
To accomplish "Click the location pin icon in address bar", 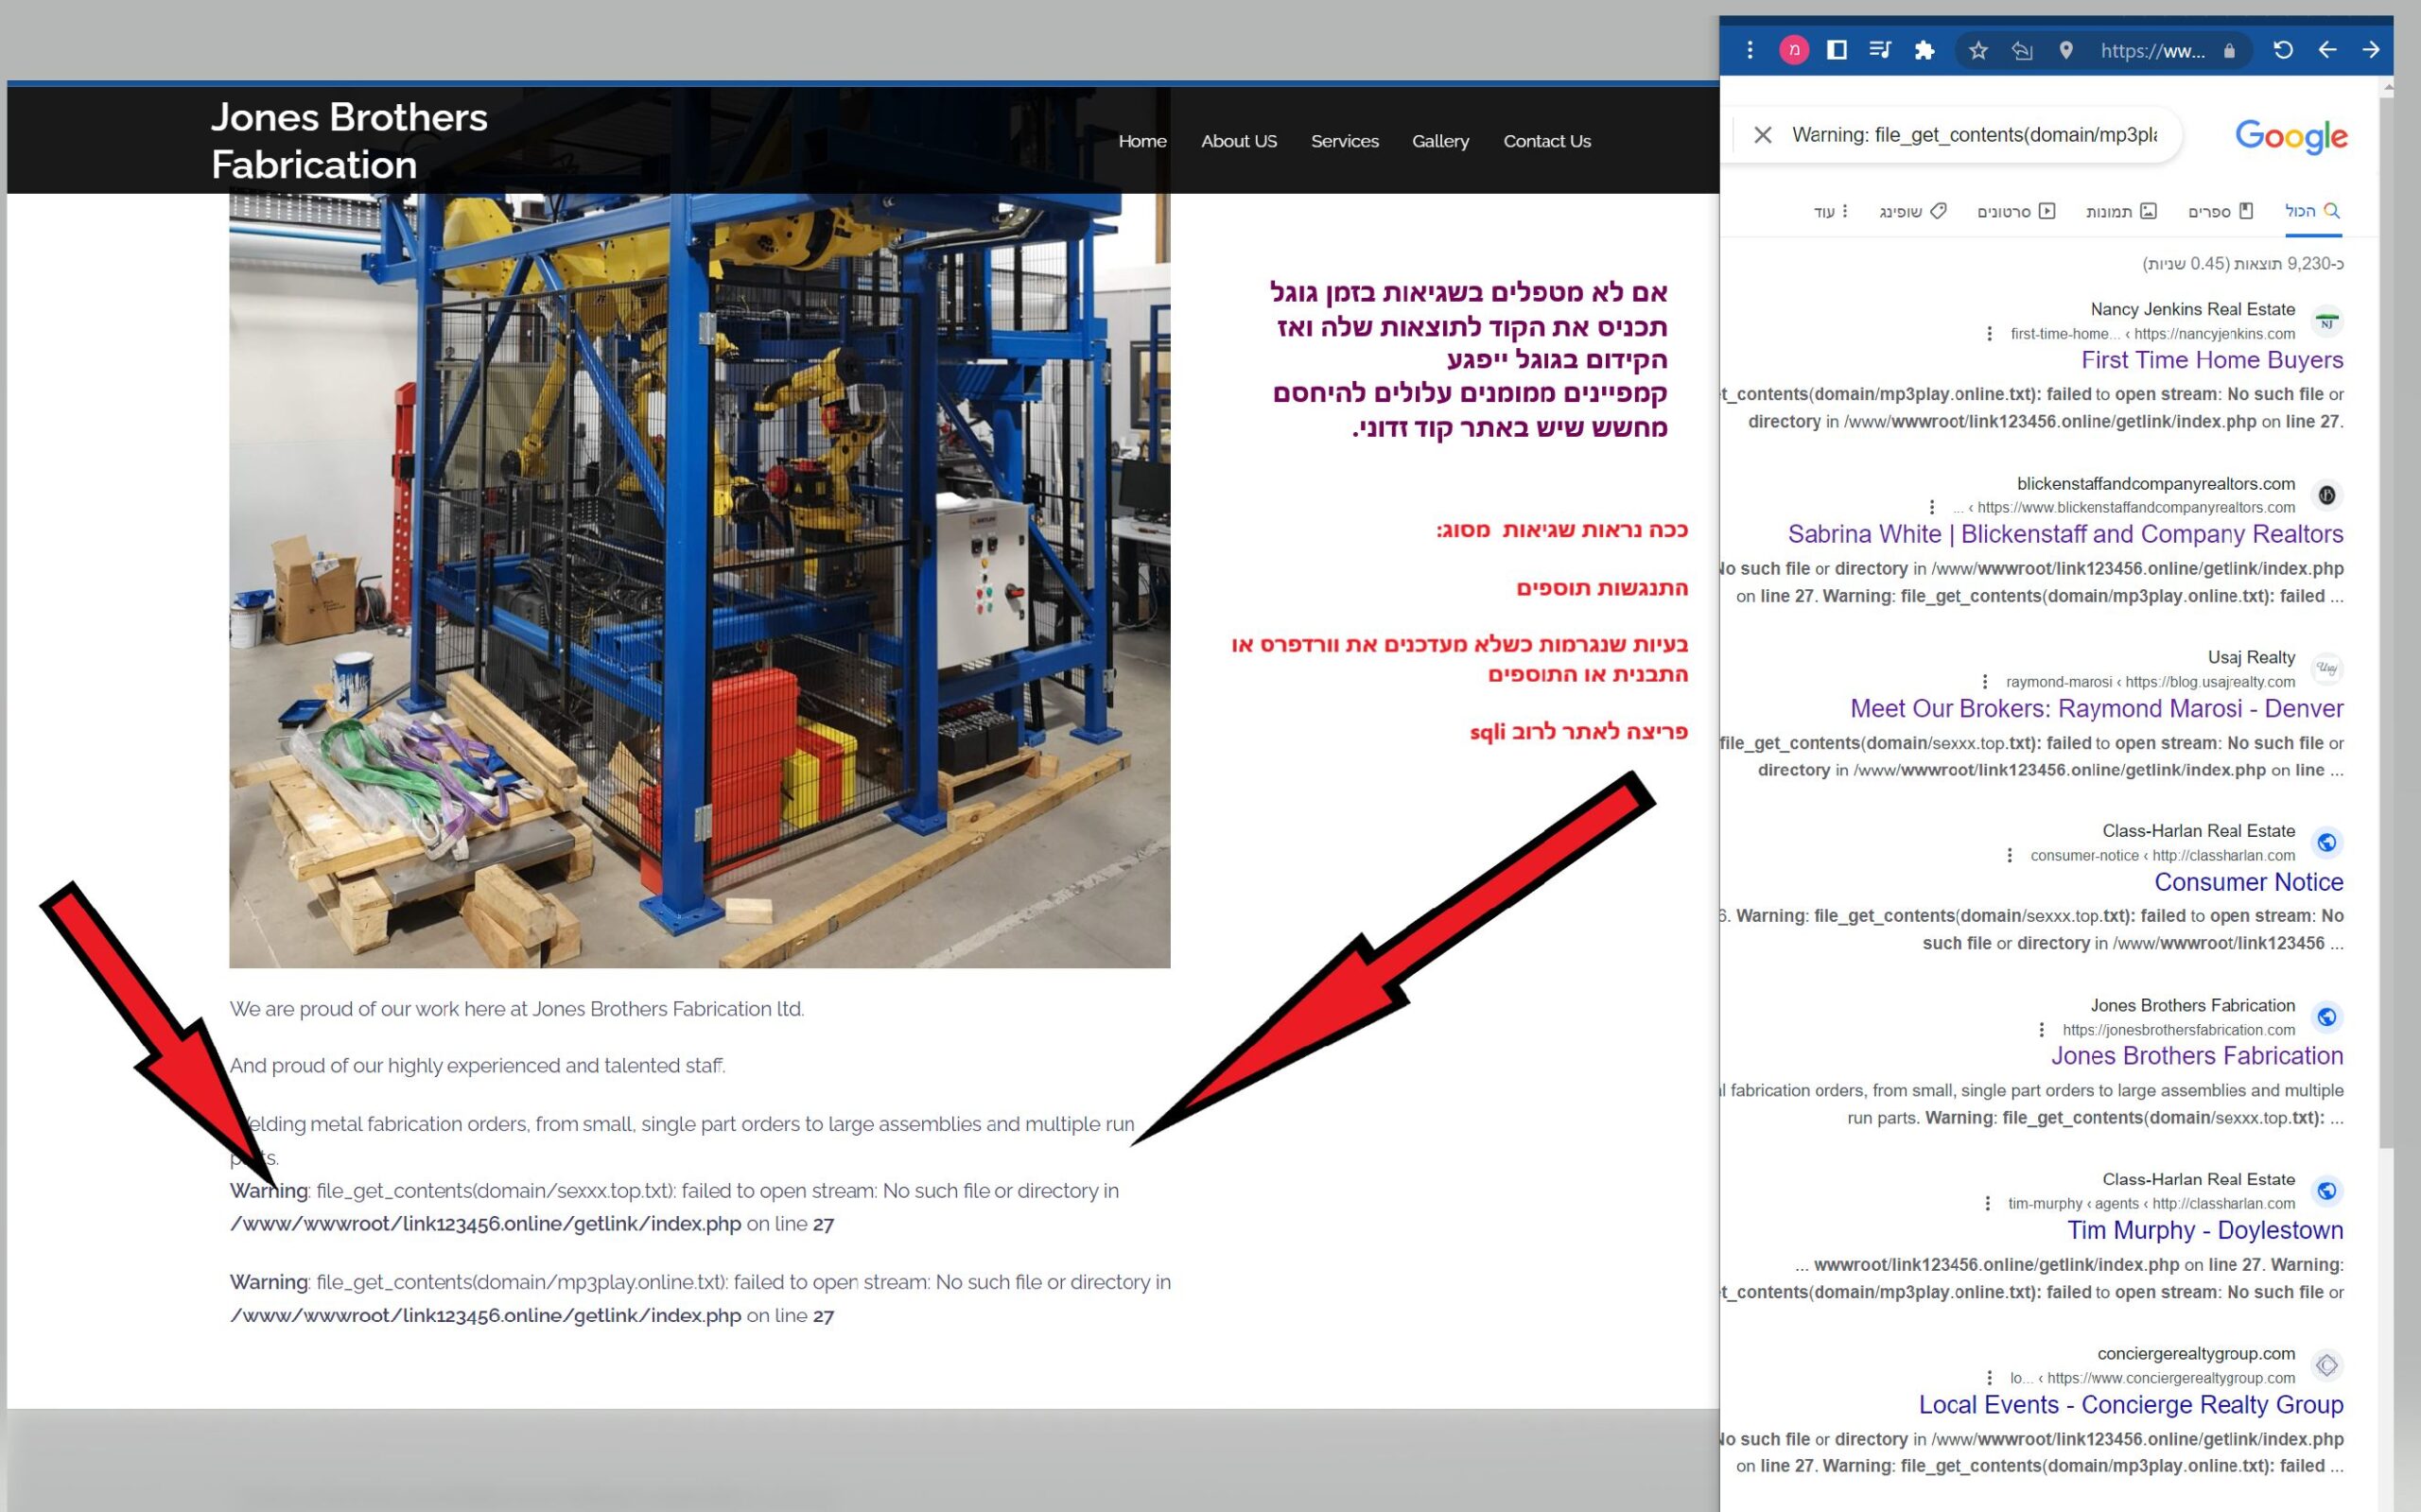I will (x=2066, y=50).
